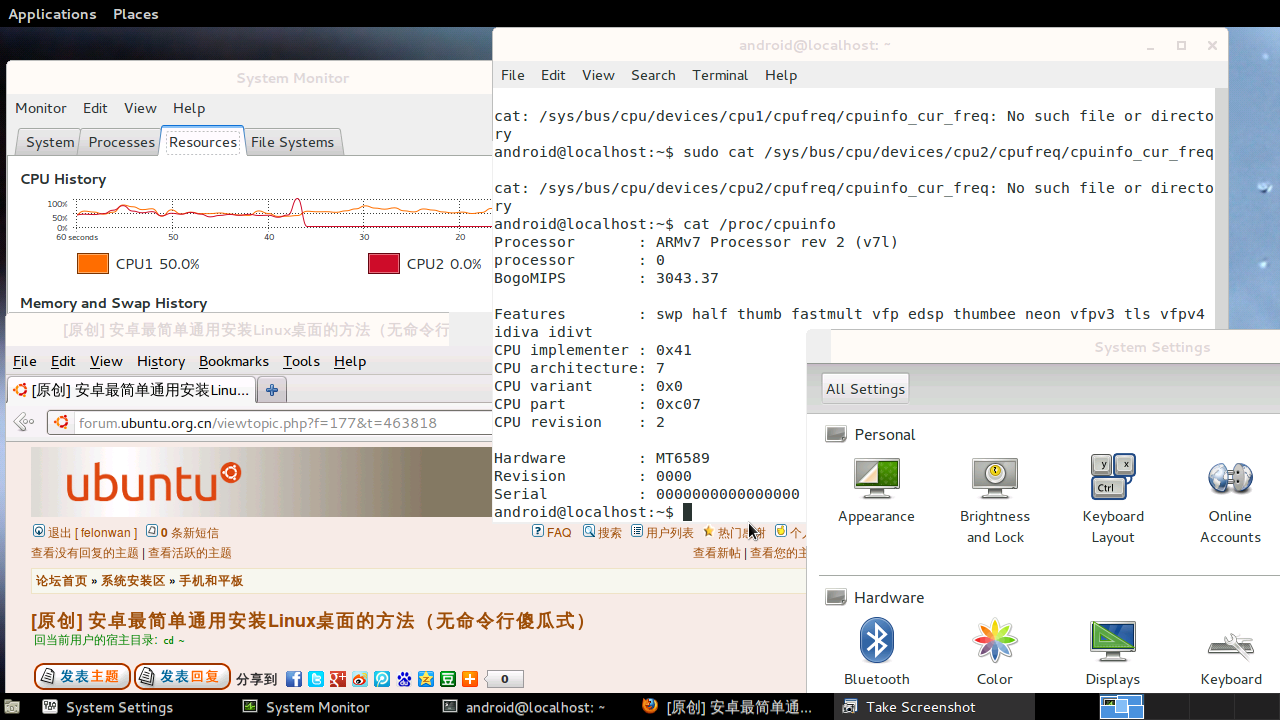Click the FAQ icon link on forum

(x=538, y=532)
